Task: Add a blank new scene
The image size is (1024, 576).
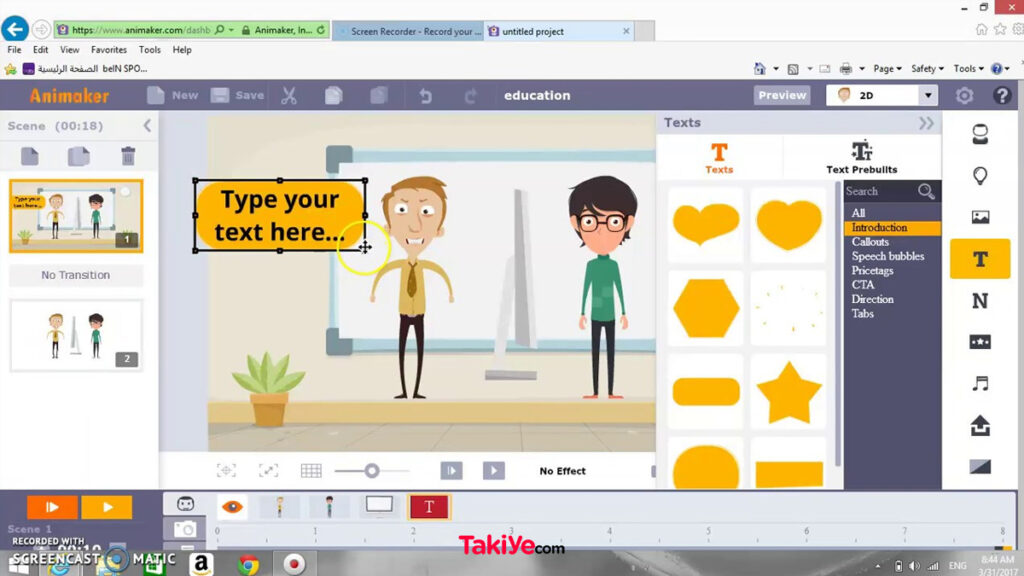Action: click(30, 156)
